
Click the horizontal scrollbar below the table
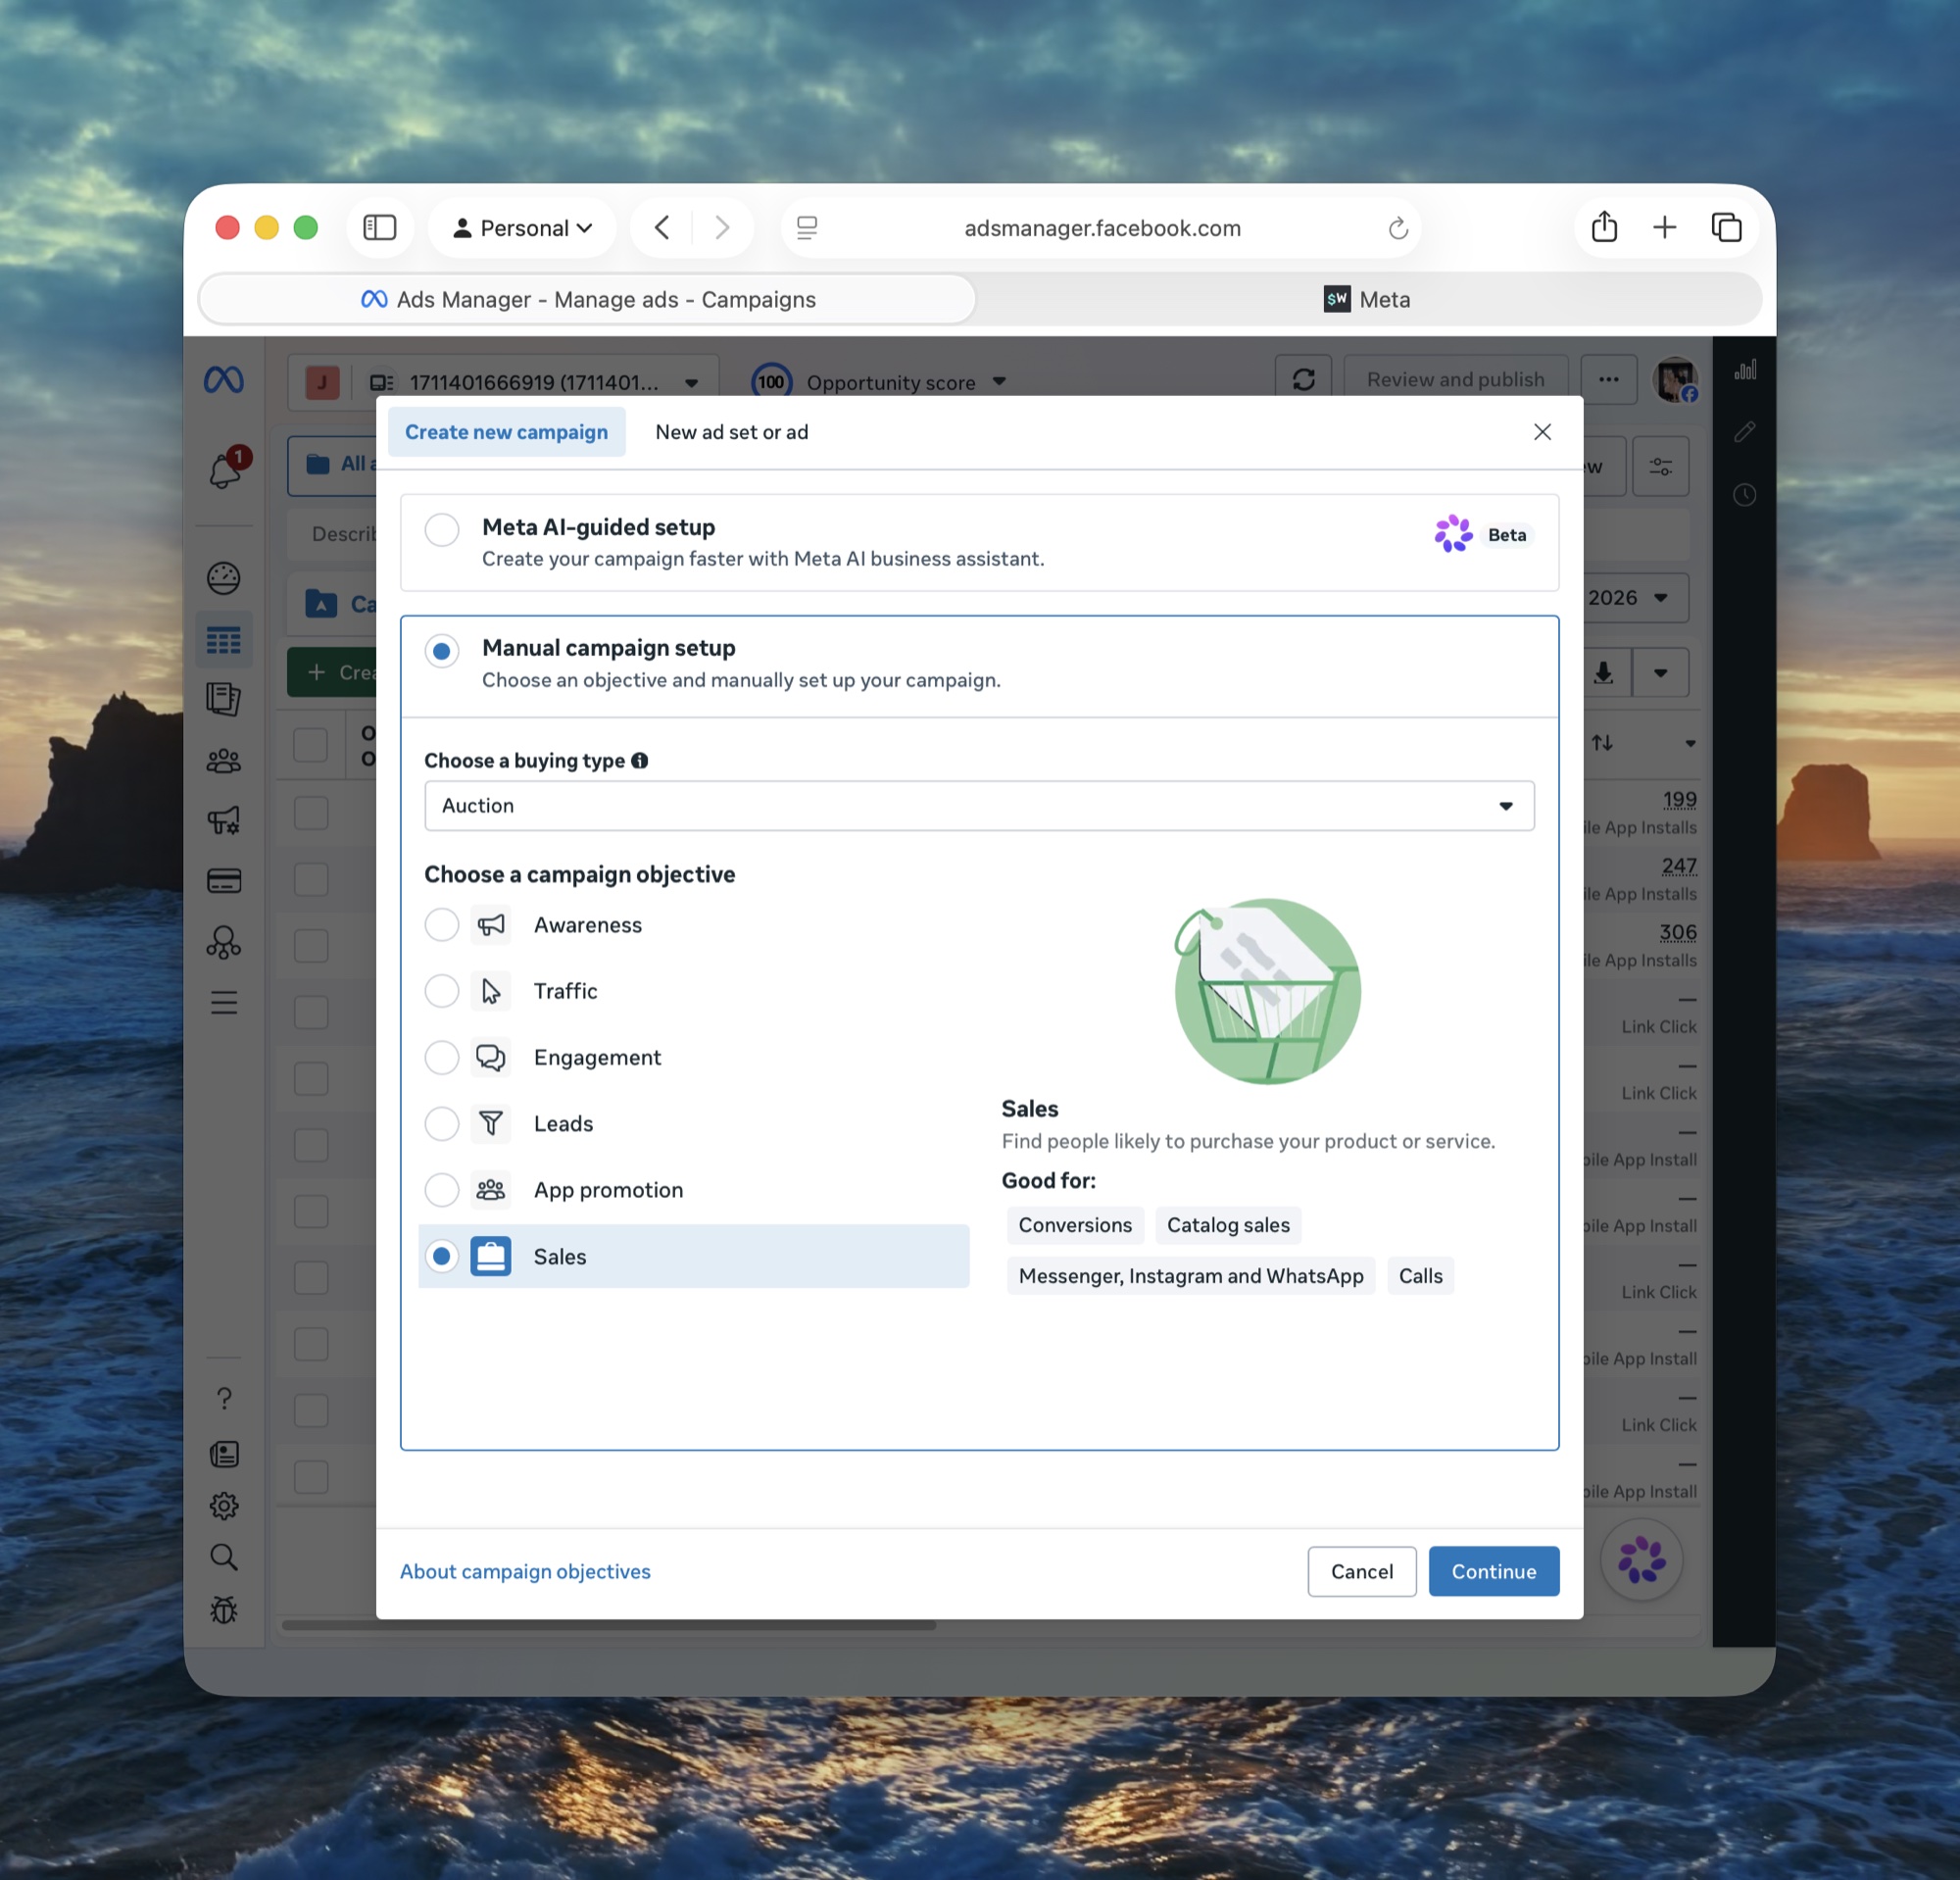pyautogui.click(x=608, y=1625)
